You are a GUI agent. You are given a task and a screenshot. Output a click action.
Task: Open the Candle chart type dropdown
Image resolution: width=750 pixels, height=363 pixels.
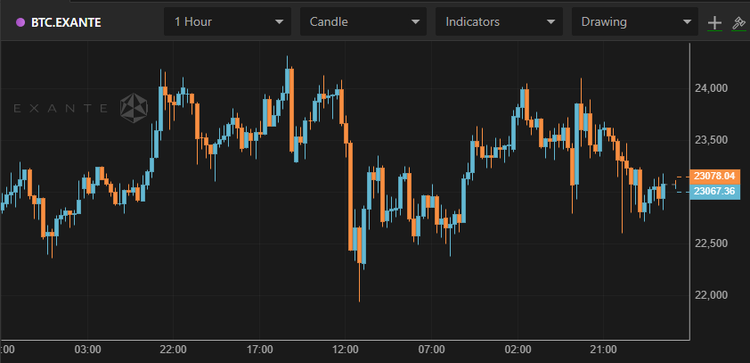(363, 22)
